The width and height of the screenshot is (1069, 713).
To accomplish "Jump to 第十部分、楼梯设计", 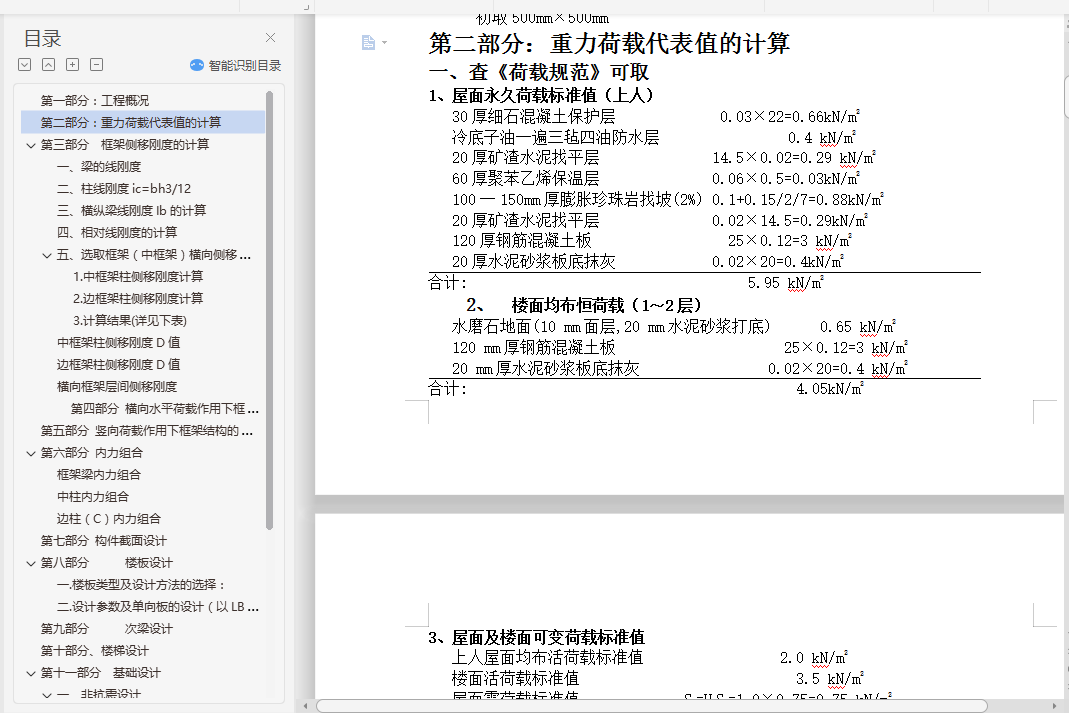I will click(x=95, y=651).
